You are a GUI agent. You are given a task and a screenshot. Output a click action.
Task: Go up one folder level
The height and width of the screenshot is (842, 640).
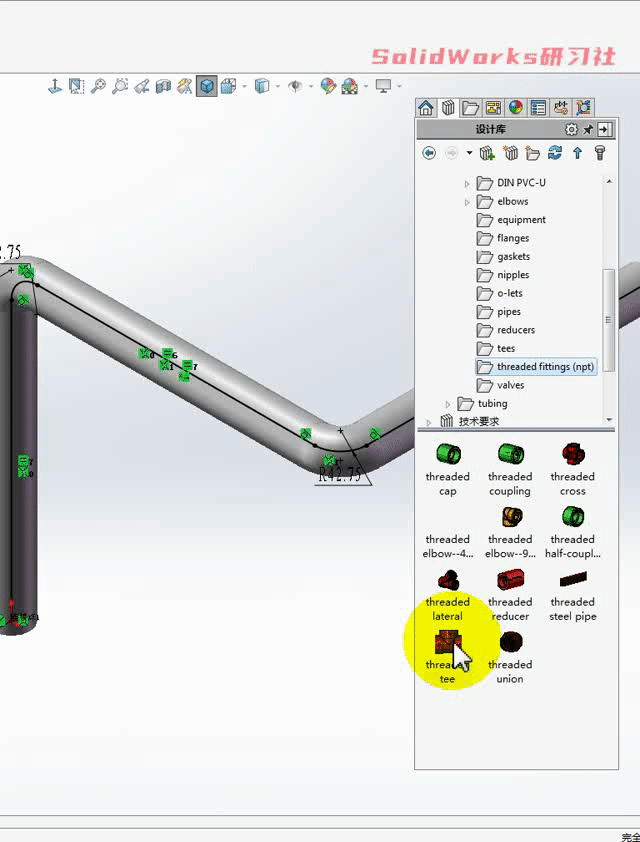[x=577, y=154]
